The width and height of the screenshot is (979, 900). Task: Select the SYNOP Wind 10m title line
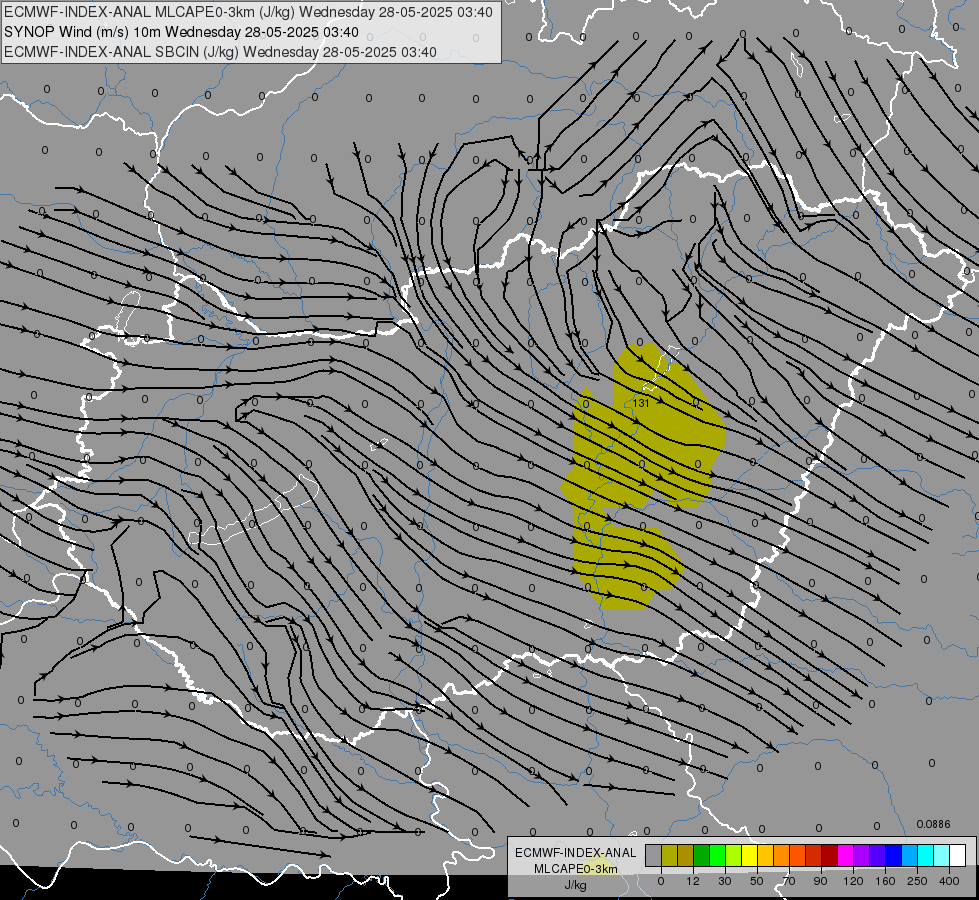pyautogui.click(x=181, y=32)
